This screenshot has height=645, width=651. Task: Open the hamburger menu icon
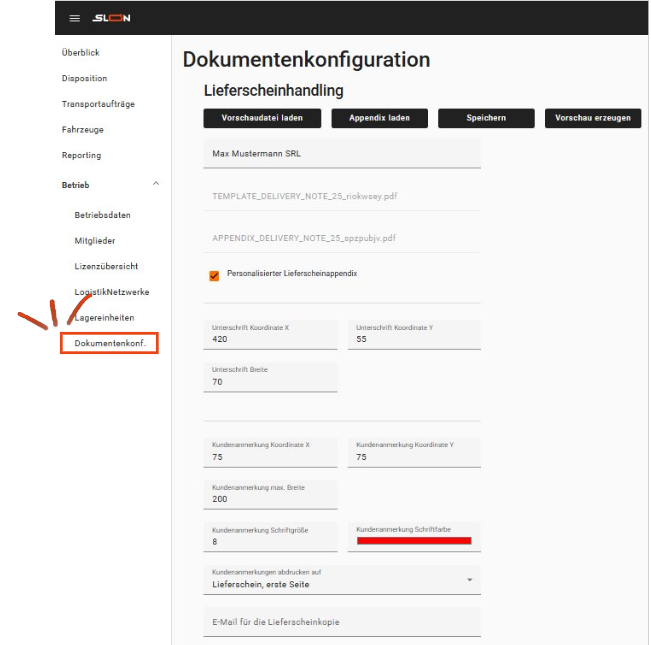coord(74,18)
